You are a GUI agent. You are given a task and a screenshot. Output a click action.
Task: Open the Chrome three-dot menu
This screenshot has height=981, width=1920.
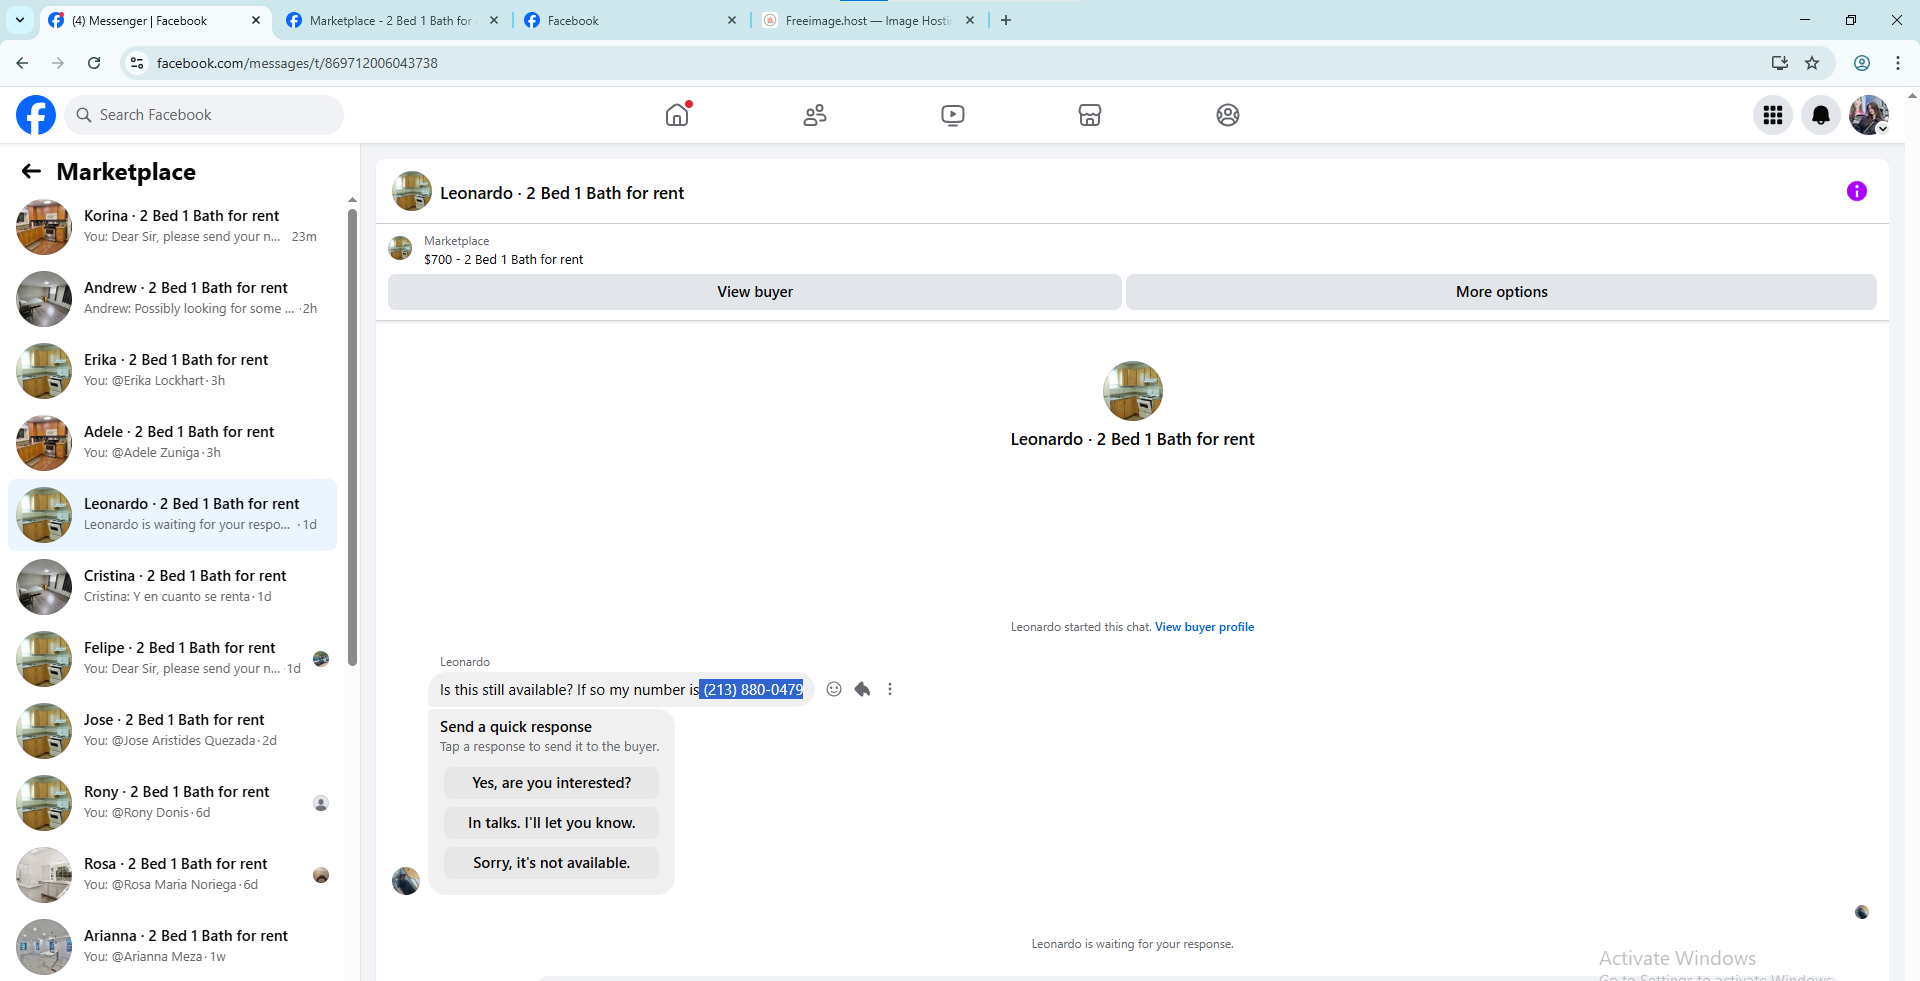[x=1898, y=63]
